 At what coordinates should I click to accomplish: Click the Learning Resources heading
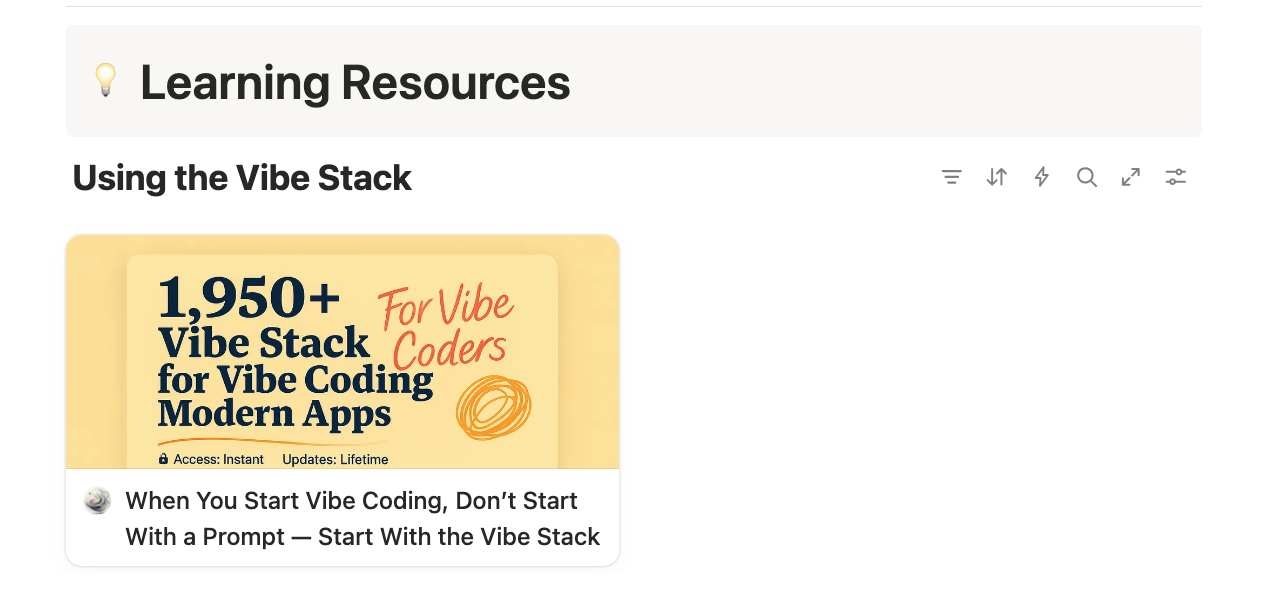[x=355, y=82]
